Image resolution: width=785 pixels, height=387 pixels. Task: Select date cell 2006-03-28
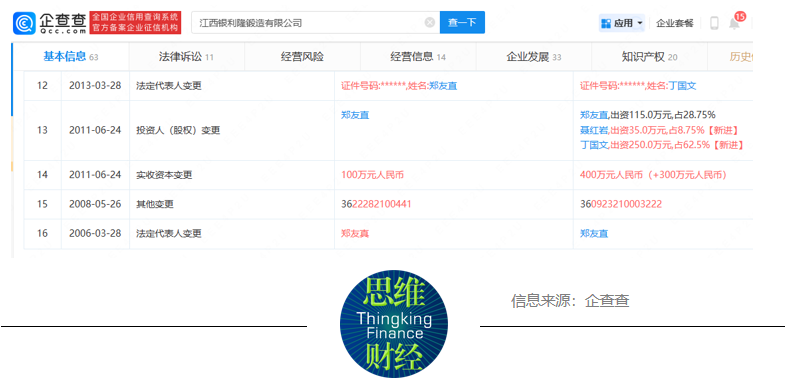click(x=95, y=233)
